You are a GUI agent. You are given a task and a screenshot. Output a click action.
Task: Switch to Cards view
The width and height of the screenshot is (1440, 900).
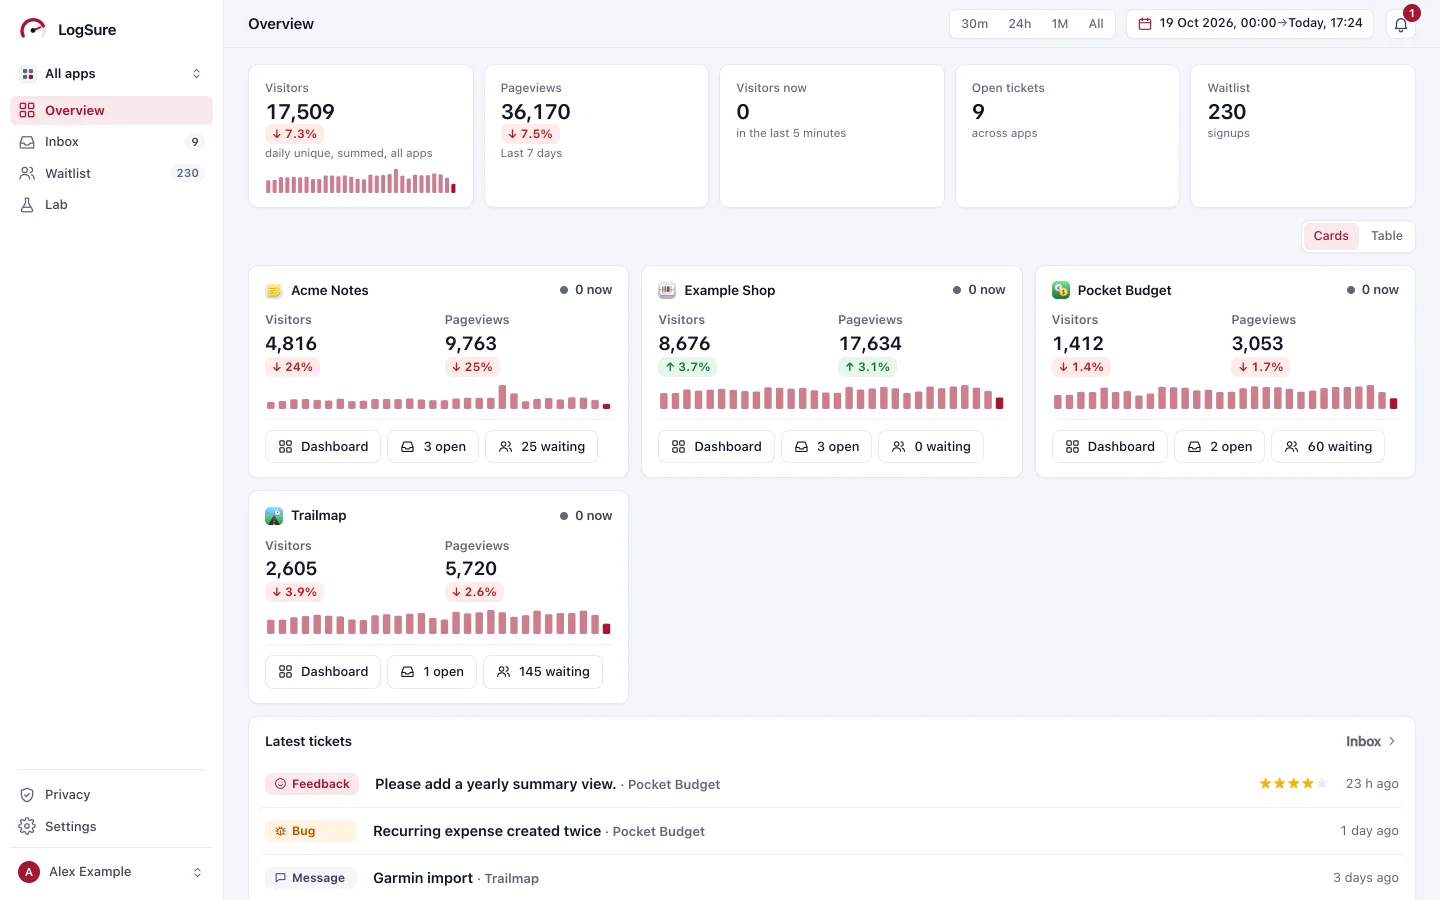[1331, 236]
